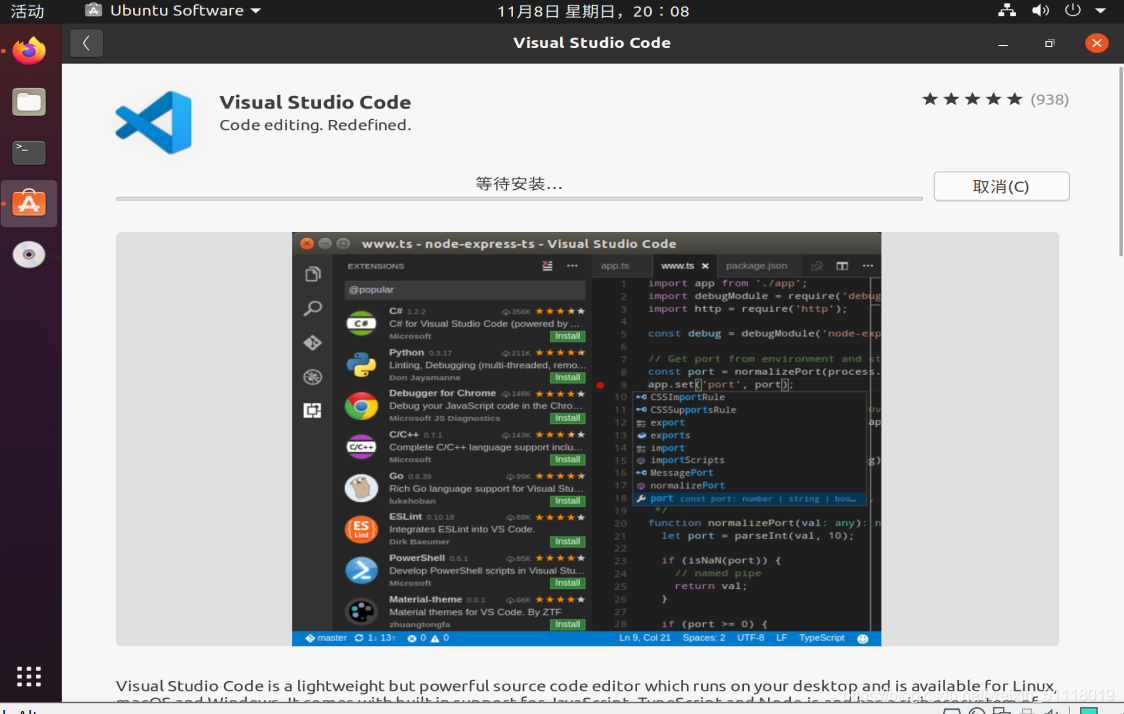Click the install progress bar
1124x714 pixels.
pyautogui.click(x=519, y=199)
